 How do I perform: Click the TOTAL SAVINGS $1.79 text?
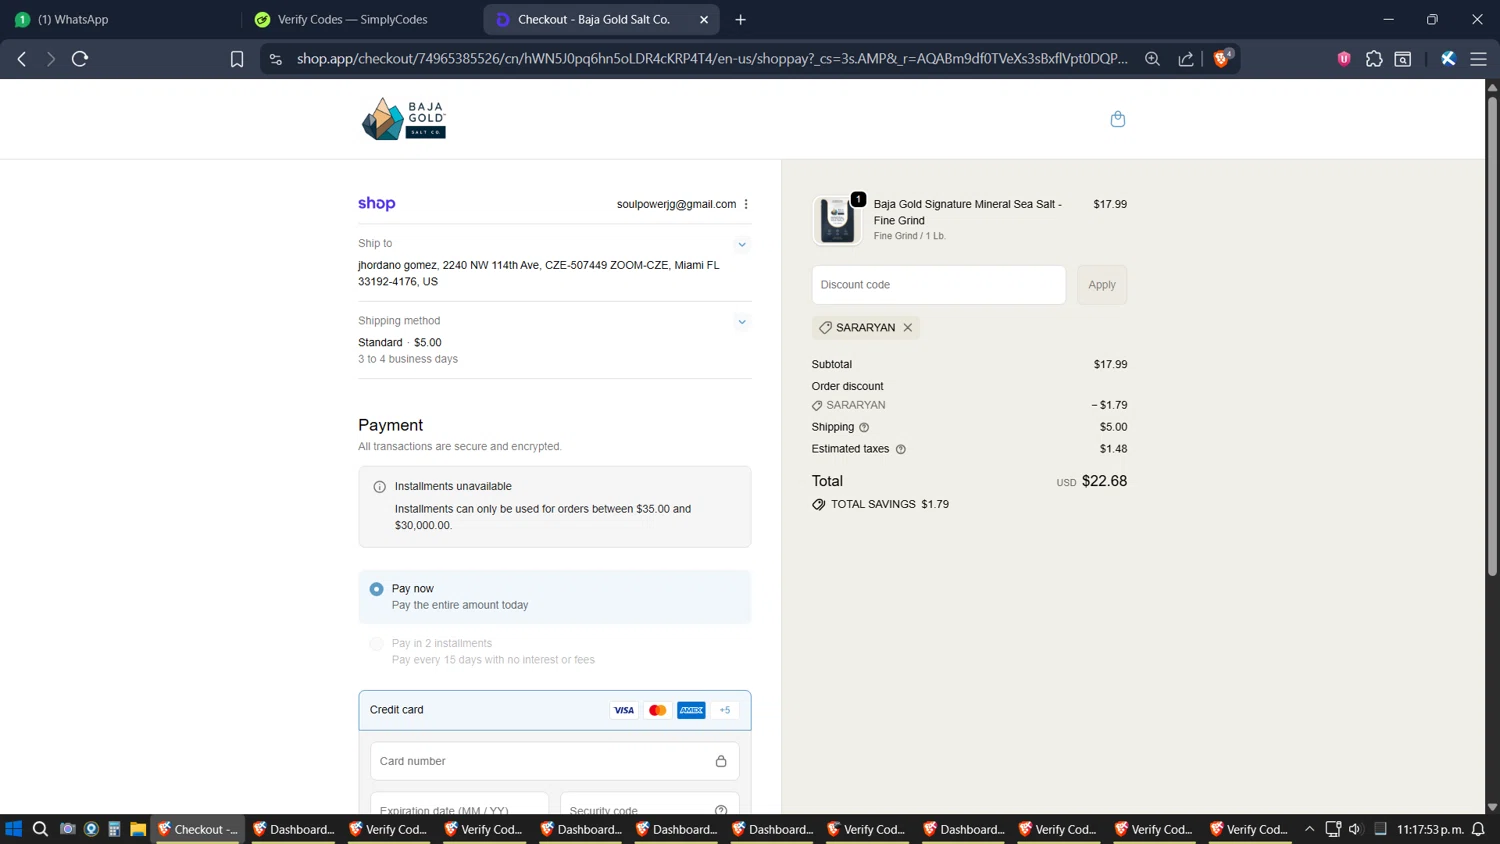point(890,504)
